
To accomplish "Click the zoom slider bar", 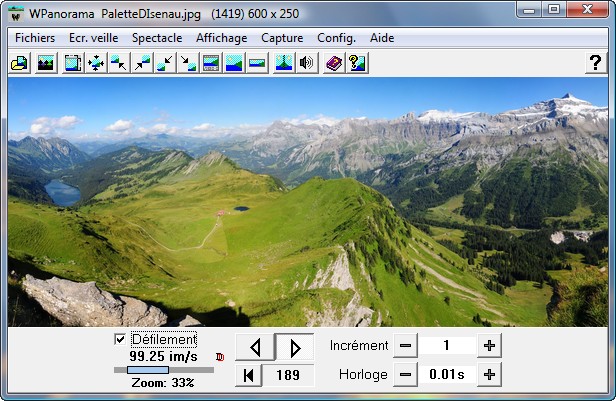I will point(164,370).
